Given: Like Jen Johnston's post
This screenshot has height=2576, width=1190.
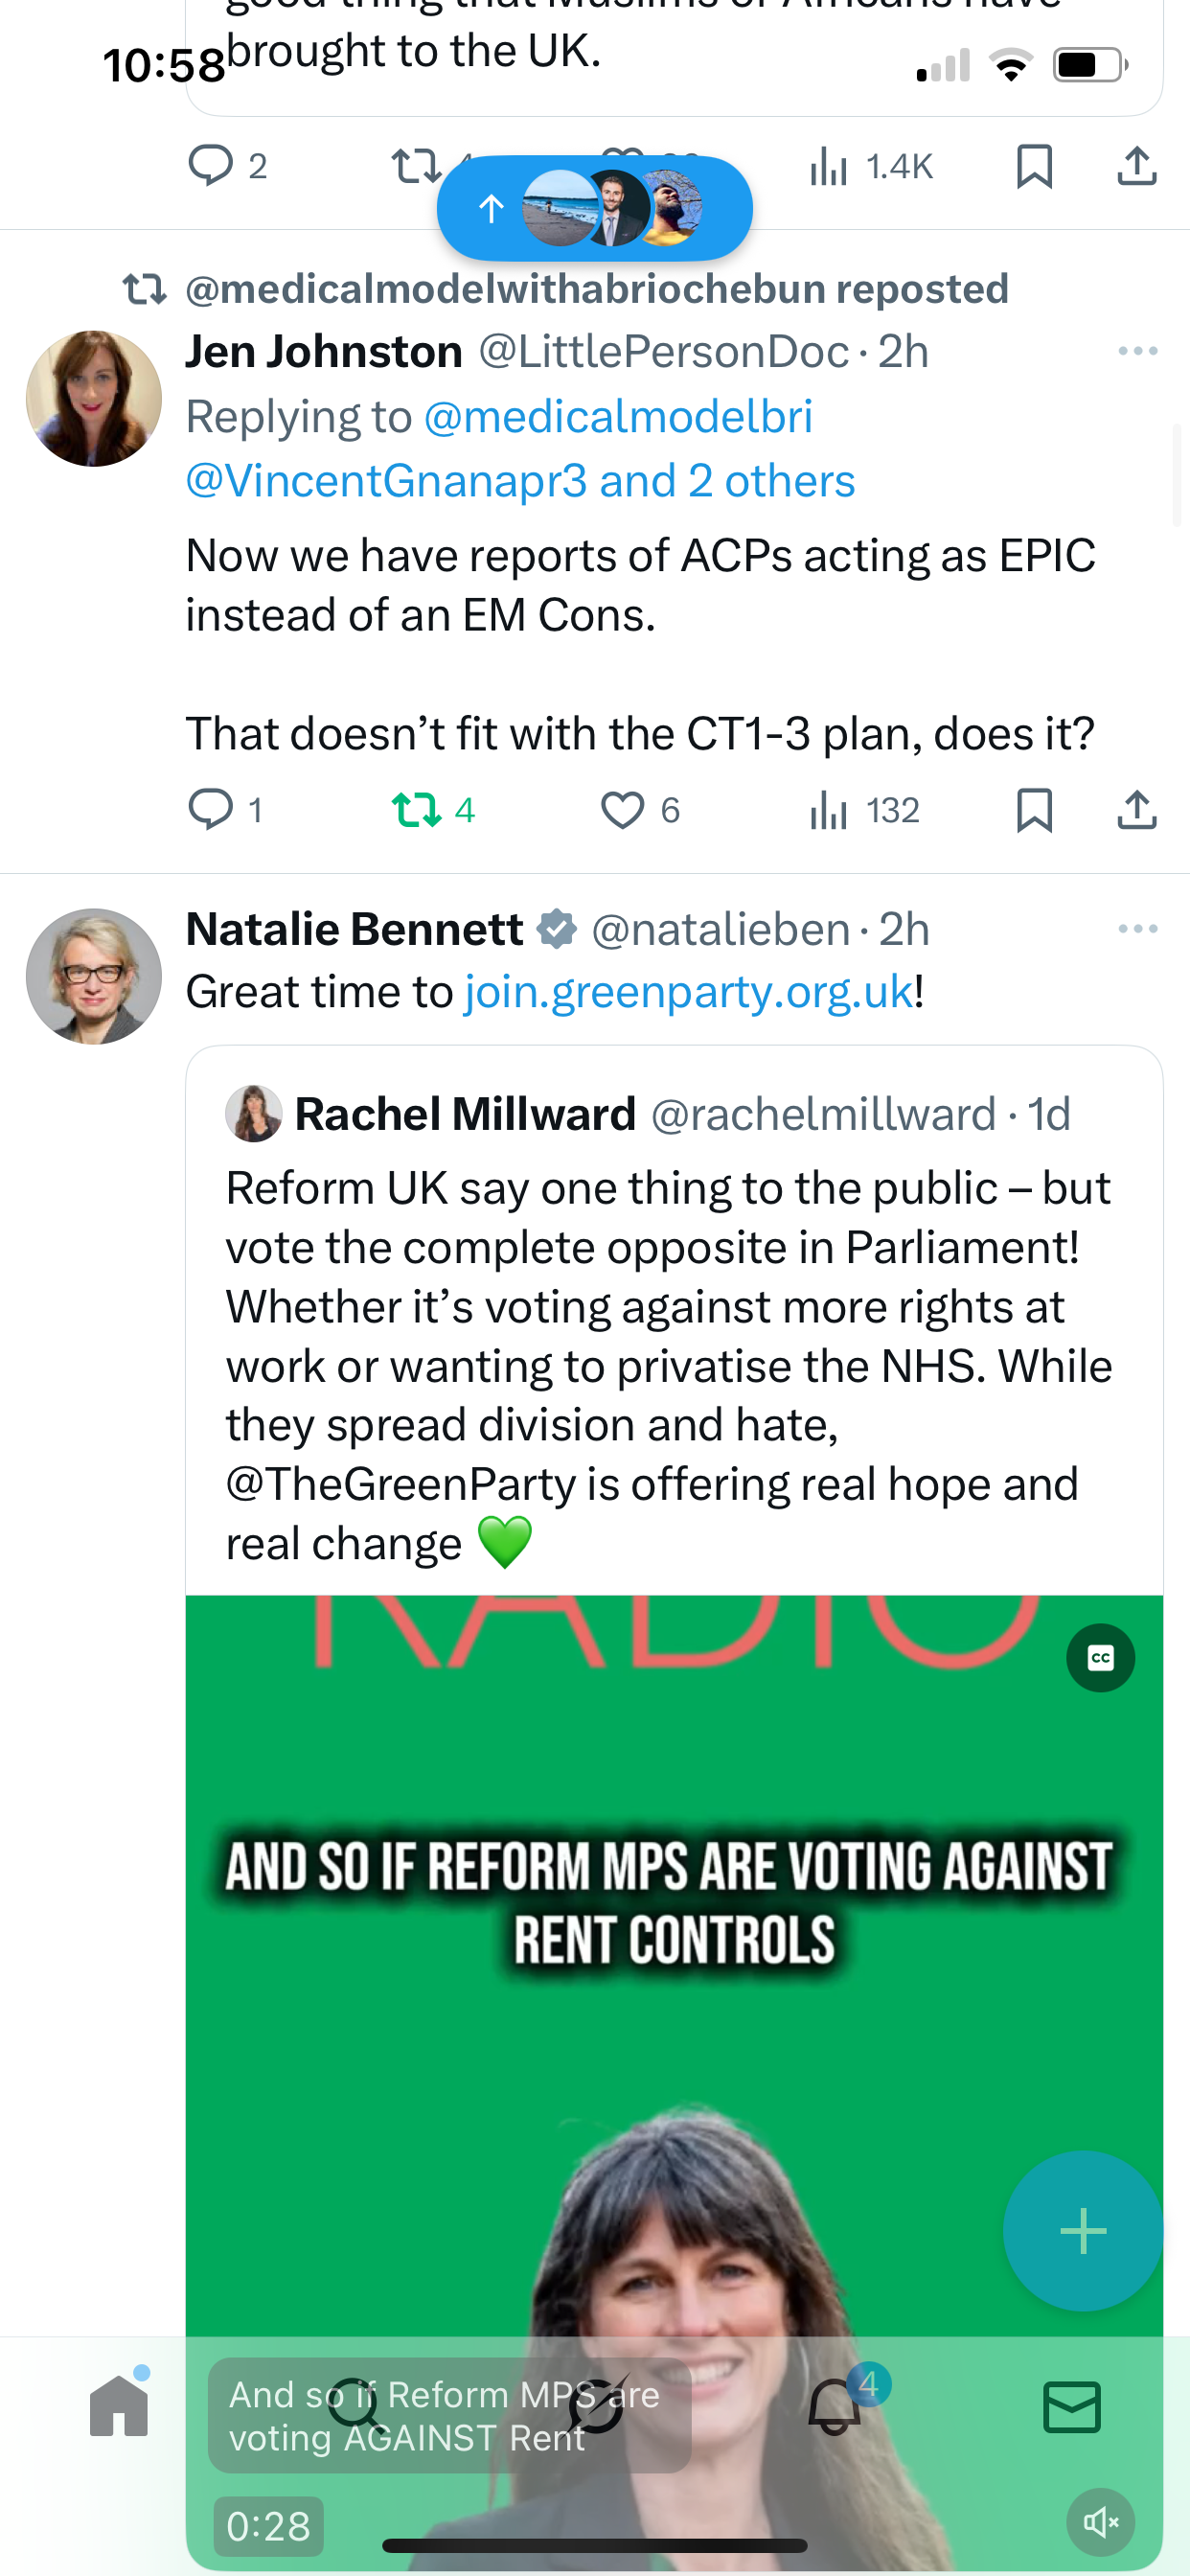Looking at the screenshot, I should coord(622,809).
